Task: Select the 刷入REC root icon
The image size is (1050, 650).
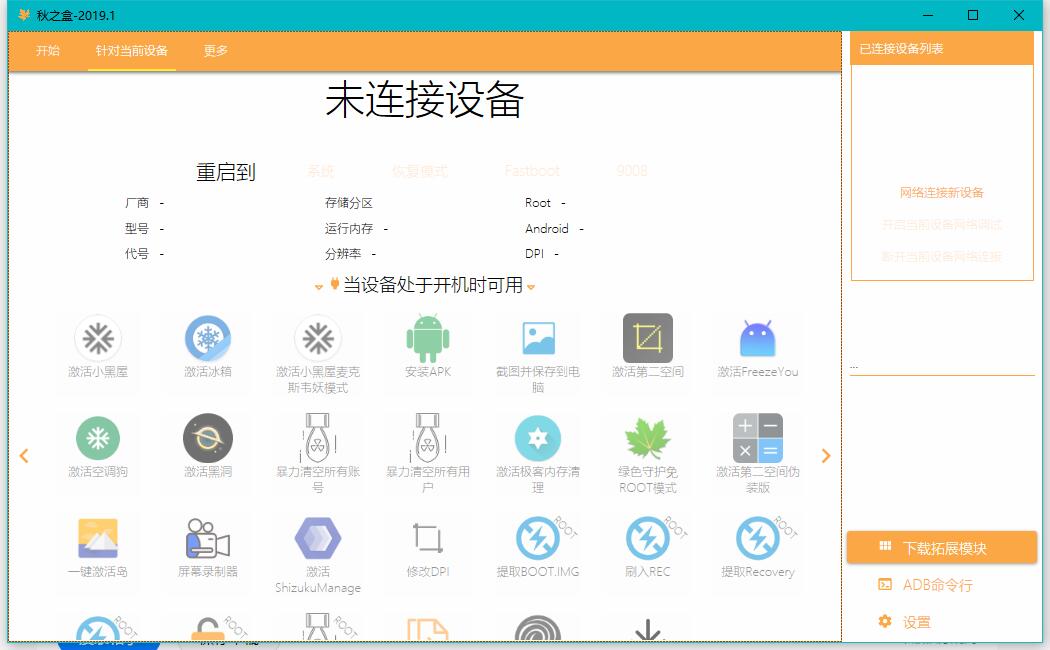Action: pos(648,538)
